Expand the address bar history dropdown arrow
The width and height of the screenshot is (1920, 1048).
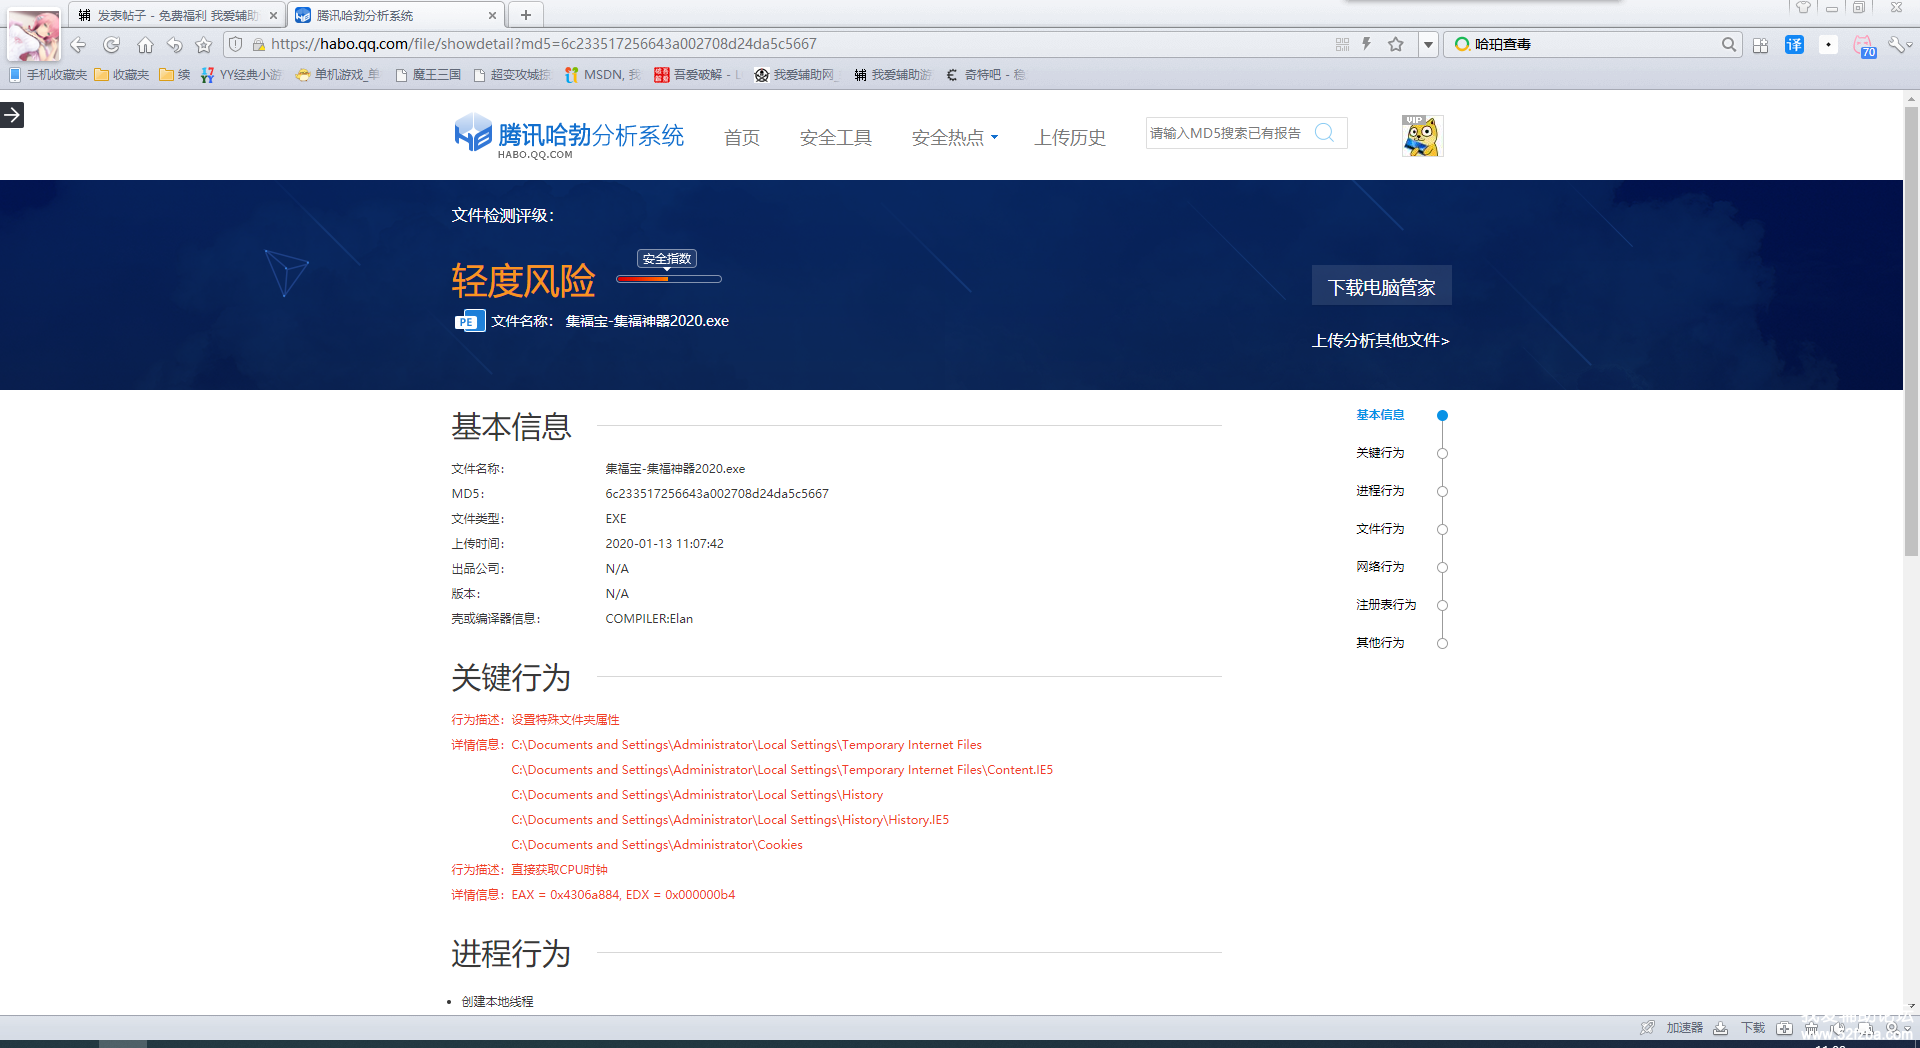click(x=1428, y=44)
